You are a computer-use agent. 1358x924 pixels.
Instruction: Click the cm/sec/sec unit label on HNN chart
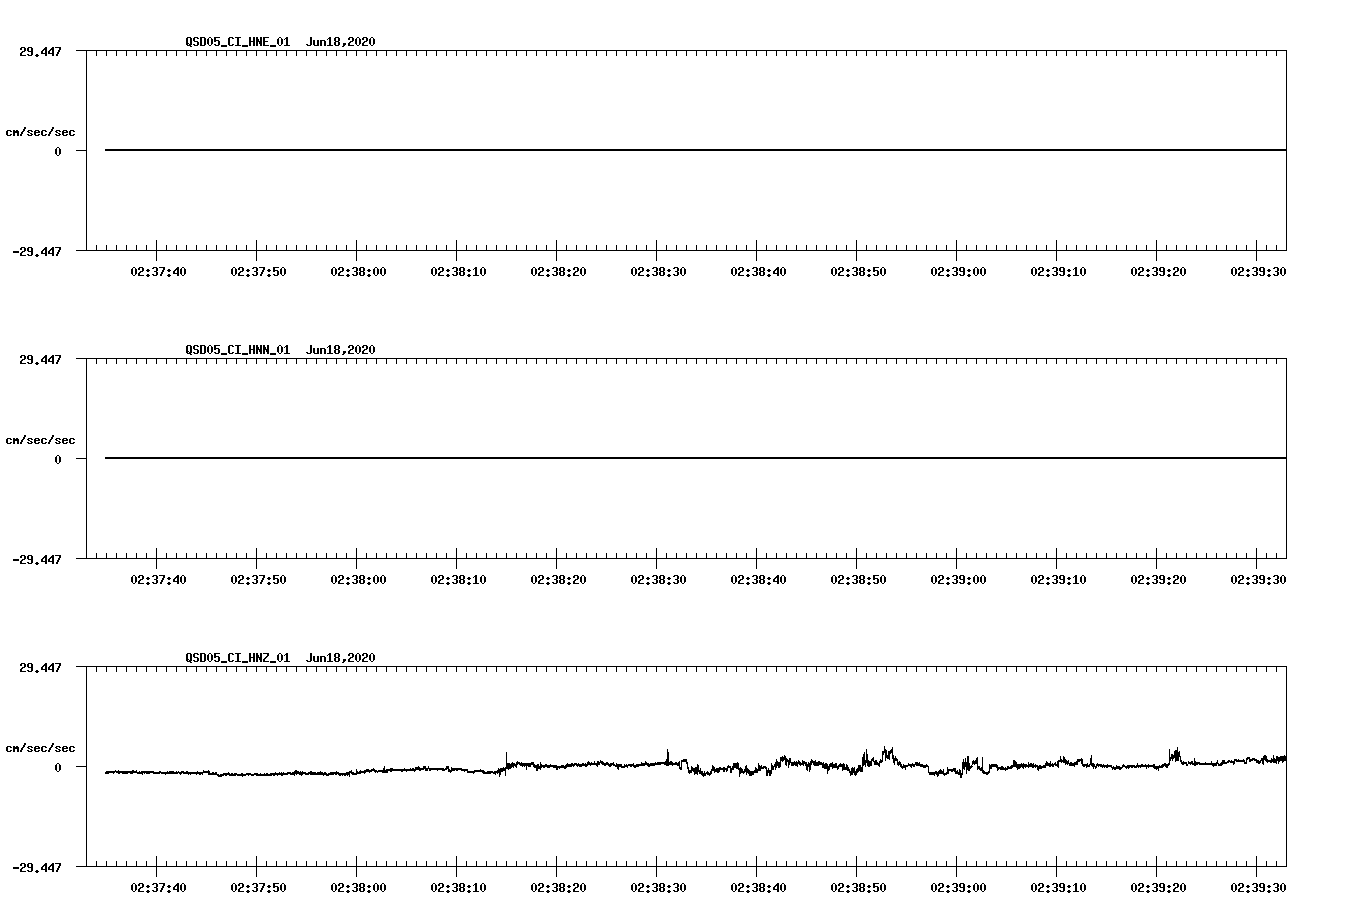pos(40,441)
